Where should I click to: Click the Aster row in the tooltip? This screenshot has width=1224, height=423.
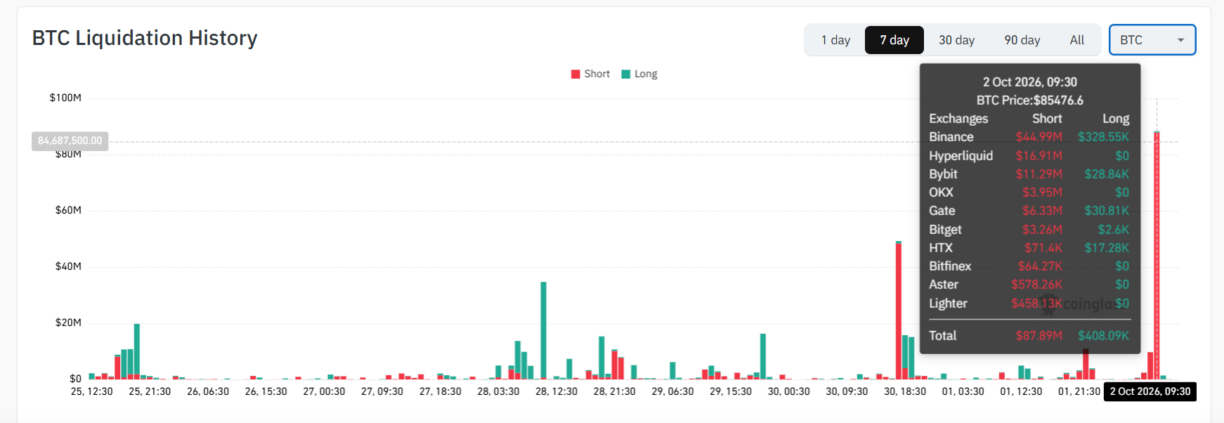point(1029,284)
